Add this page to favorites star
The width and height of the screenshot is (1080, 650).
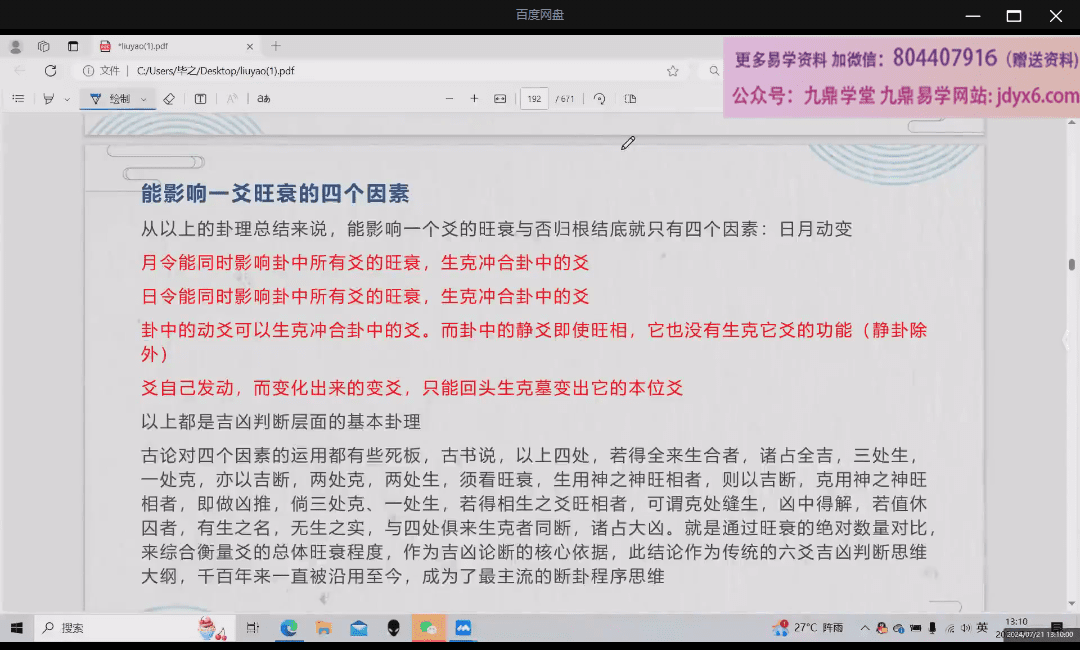[673, 71]
